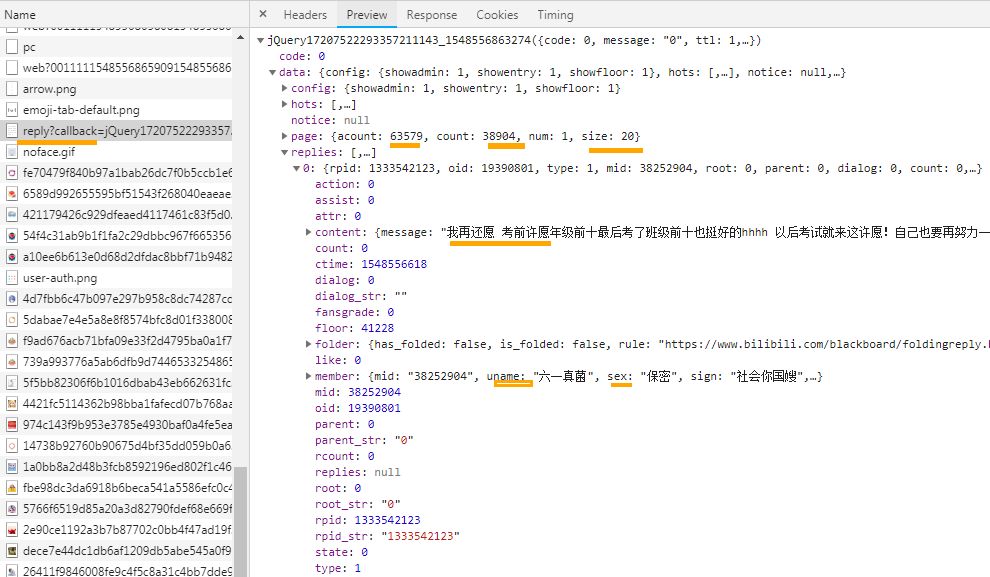Open the Headers tab
Viewport: 990px width, 577px height.
point(305,15)
